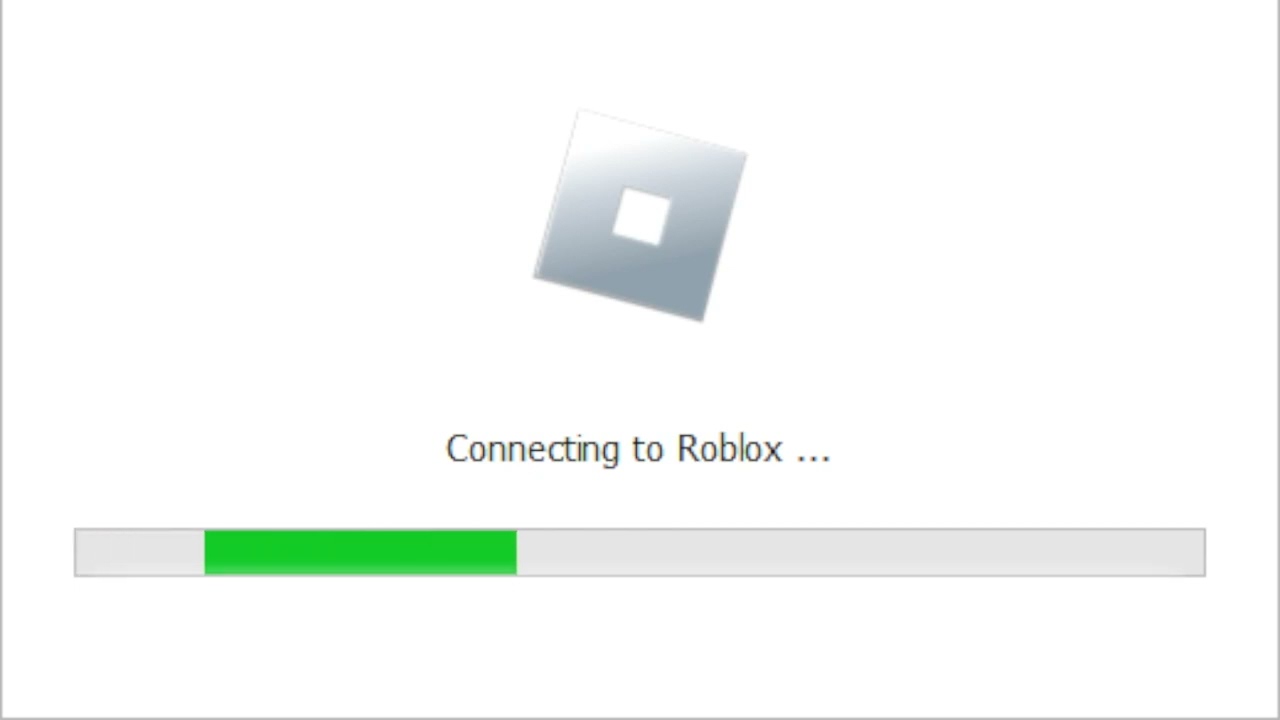The height and width of the screenshot is (720, 1280).
Task: Click the far left end of progress bar
Action: [80, 552]
